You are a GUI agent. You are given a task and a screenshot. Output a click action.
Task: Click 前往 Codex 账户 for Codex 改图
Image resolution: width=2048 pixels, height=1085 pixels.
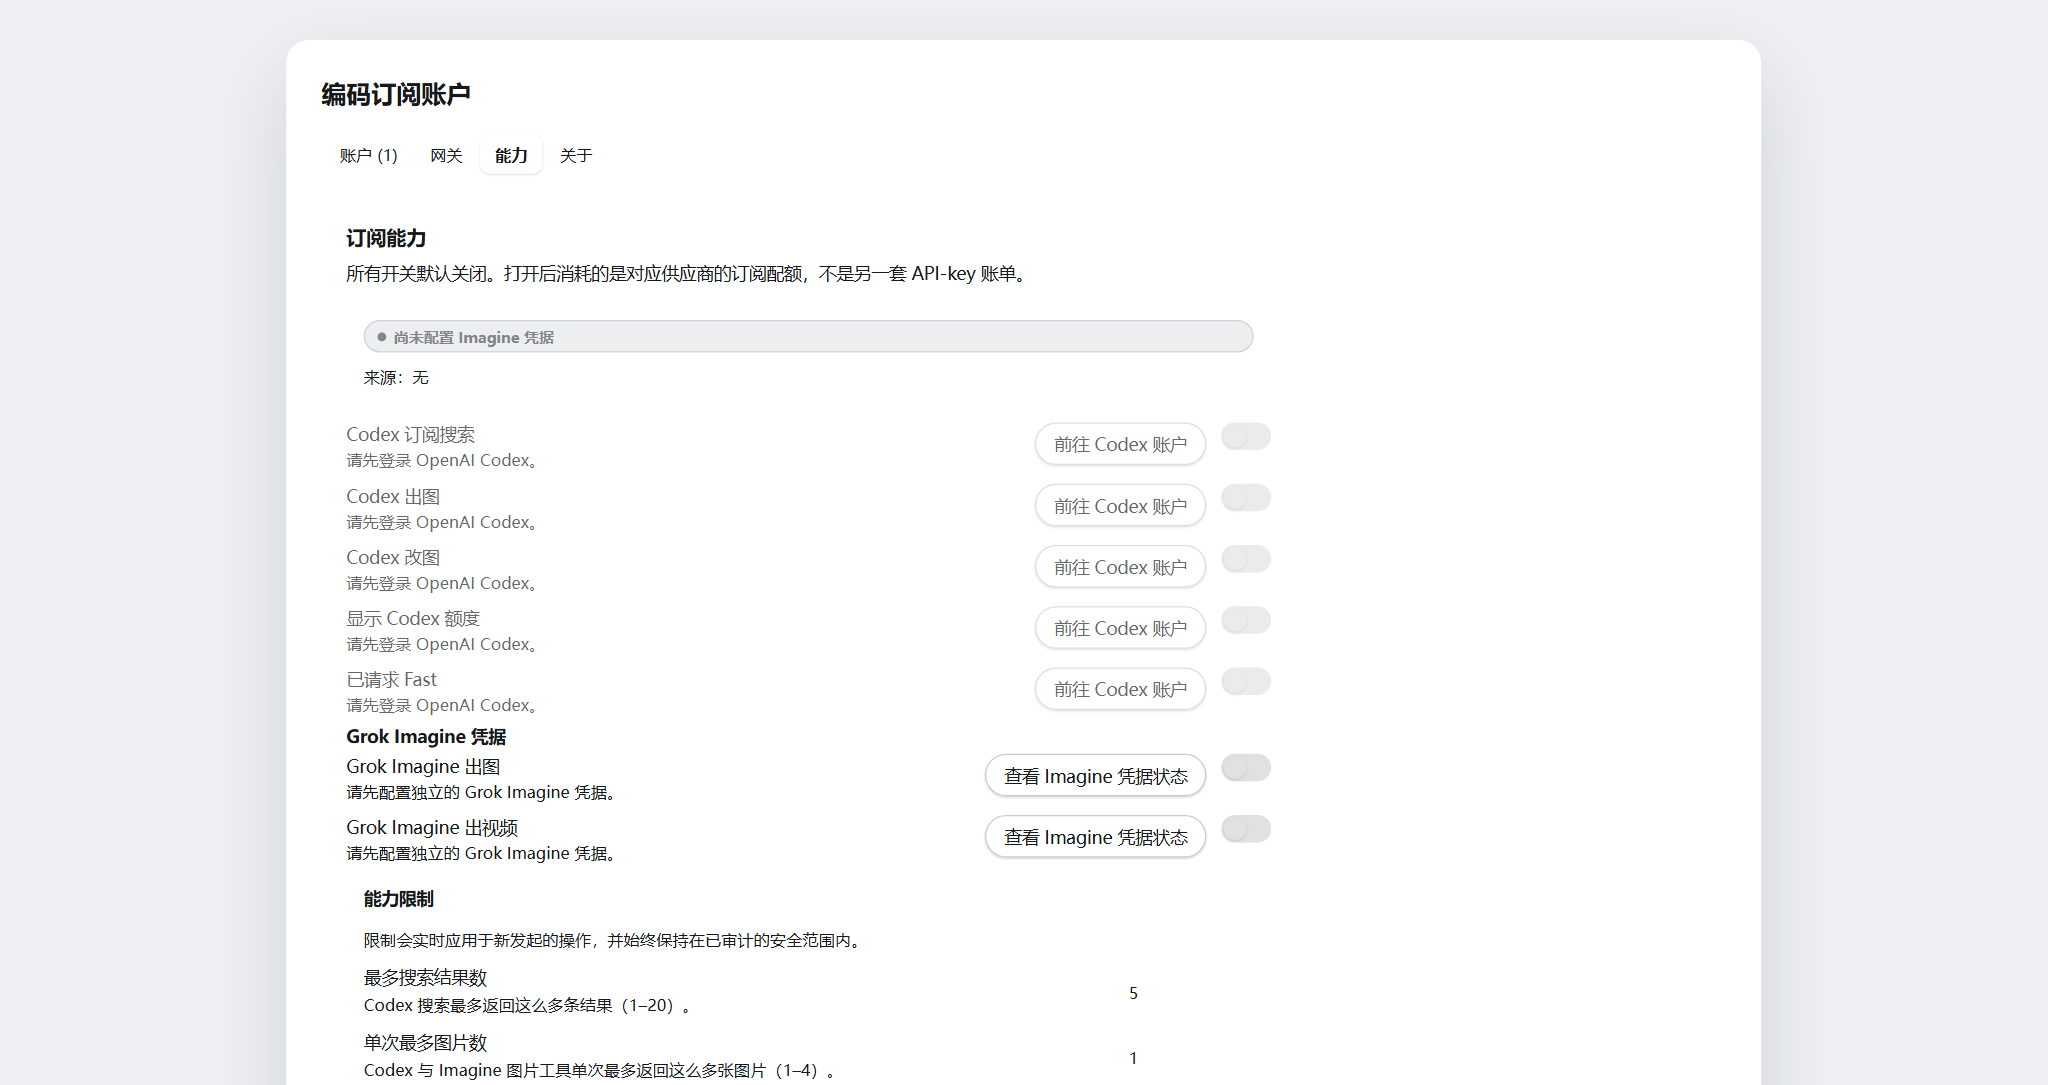[x=1120, y=567]
